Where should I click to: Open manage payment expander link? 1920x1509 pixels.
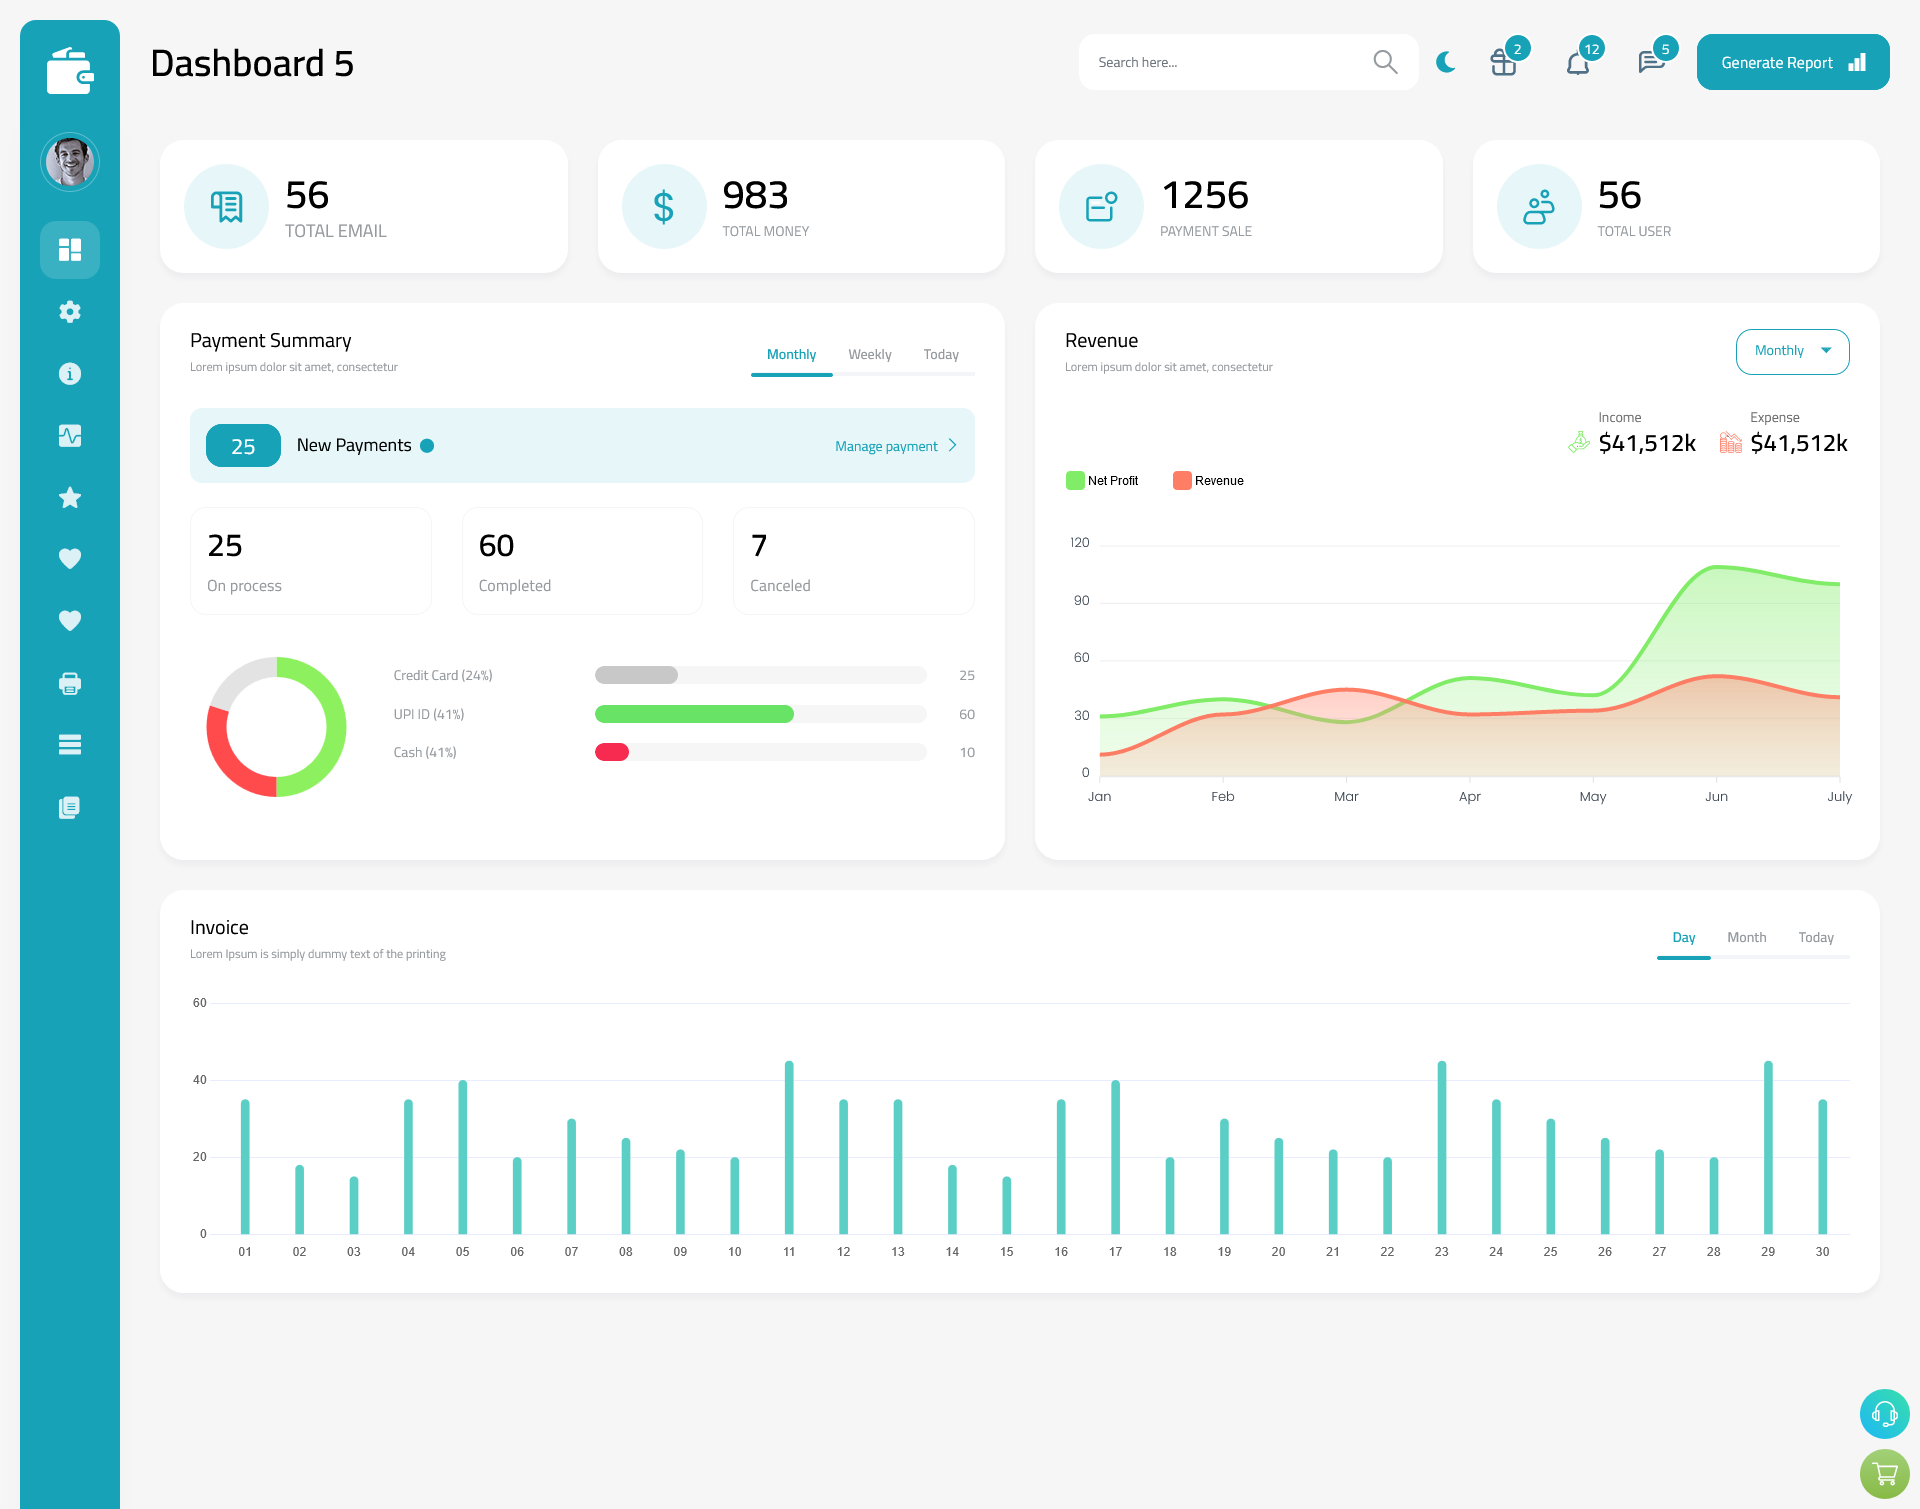coord(896,446)
